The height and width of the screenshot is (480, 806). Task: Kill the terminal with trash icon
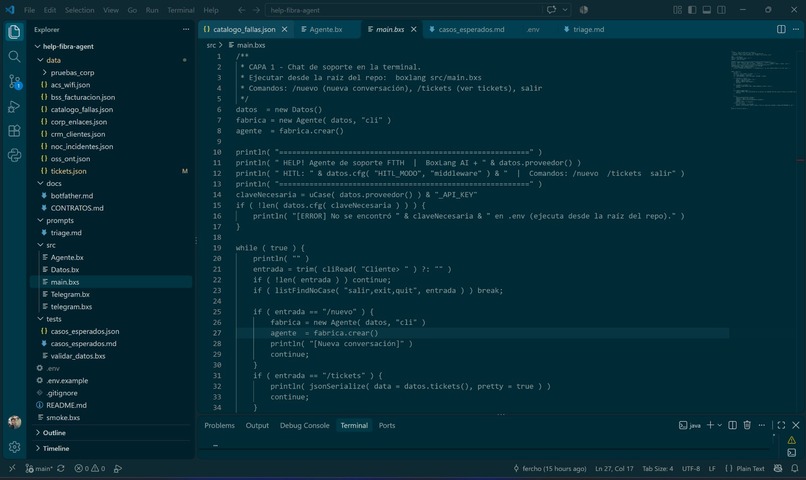[747, 425]
